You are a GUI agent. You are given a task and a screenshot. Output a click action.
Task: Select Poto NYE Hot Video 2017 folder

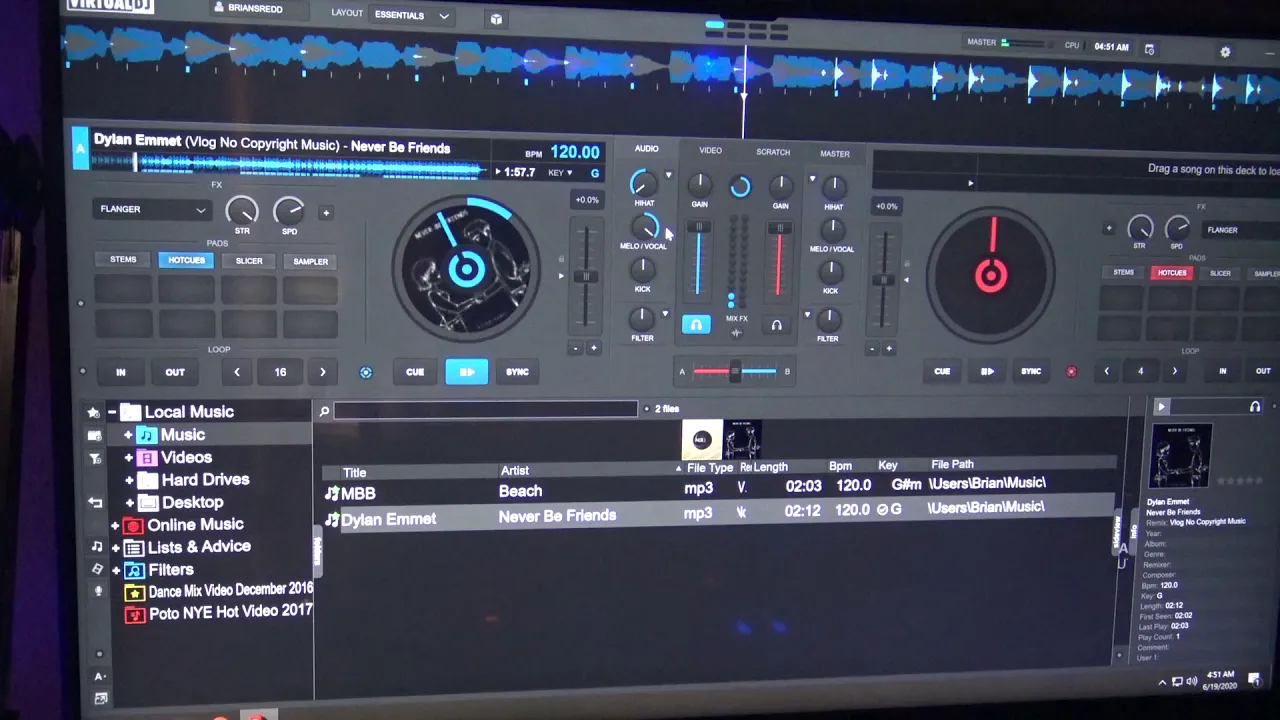pos(231,613)
